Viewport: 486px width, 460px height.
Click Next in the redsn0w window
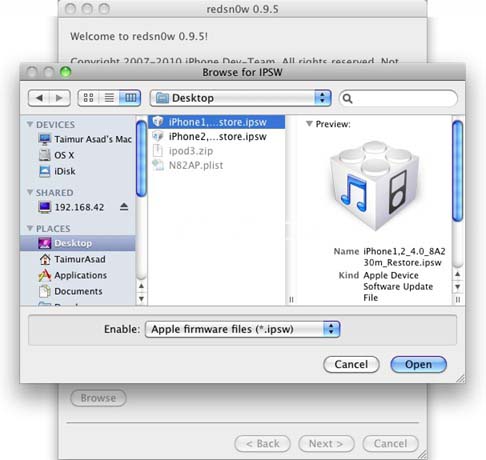click(x=326, y=444)
